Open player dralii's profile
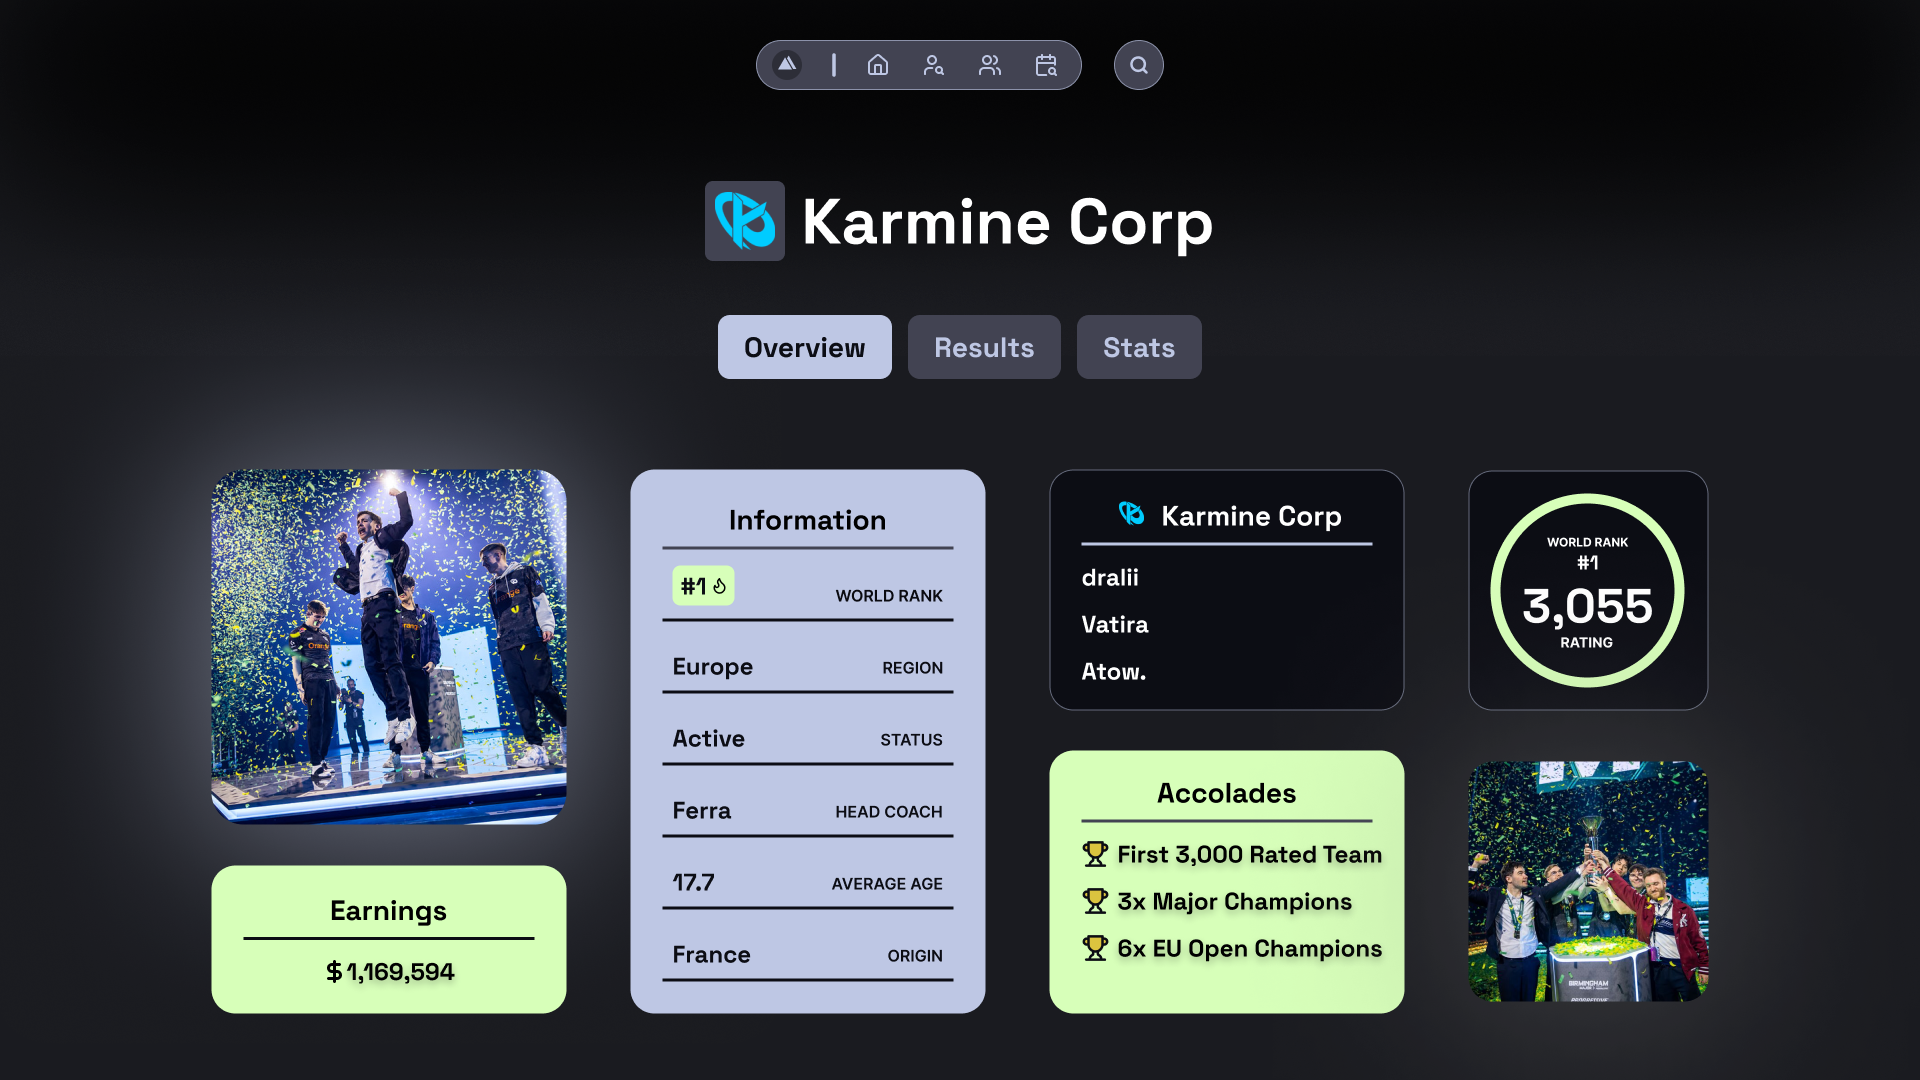Image resolution: width=1920 pixels, height=1080 pixels. 1110,578
